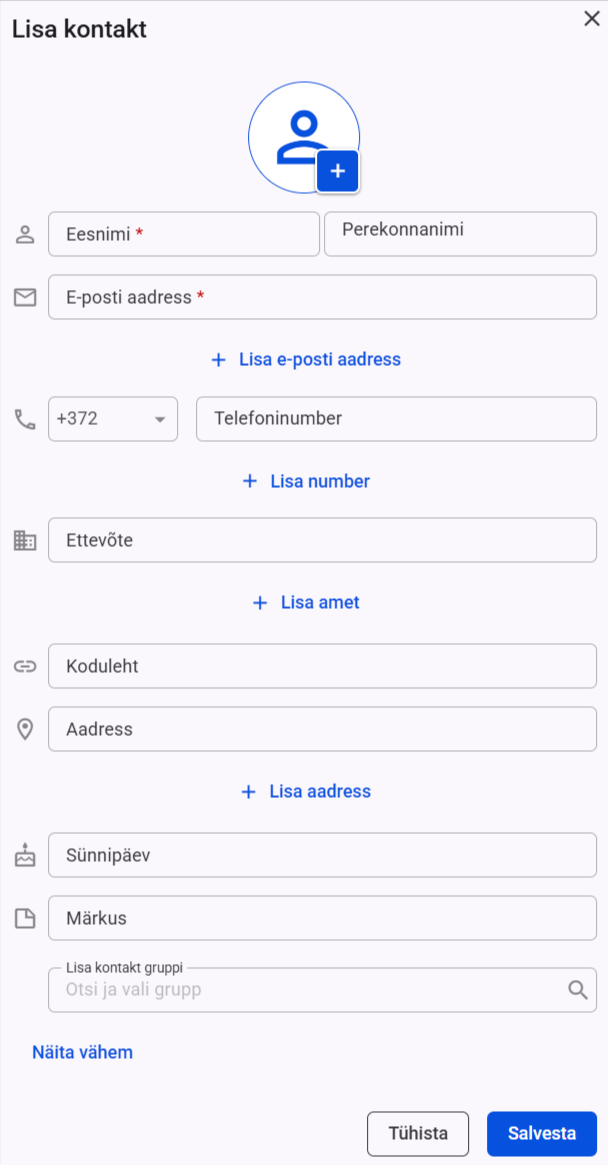Image resolution: width=608 pixels, height=1165 pixels.
Task: Click the company building icon
Action: (x=25, y=540)
